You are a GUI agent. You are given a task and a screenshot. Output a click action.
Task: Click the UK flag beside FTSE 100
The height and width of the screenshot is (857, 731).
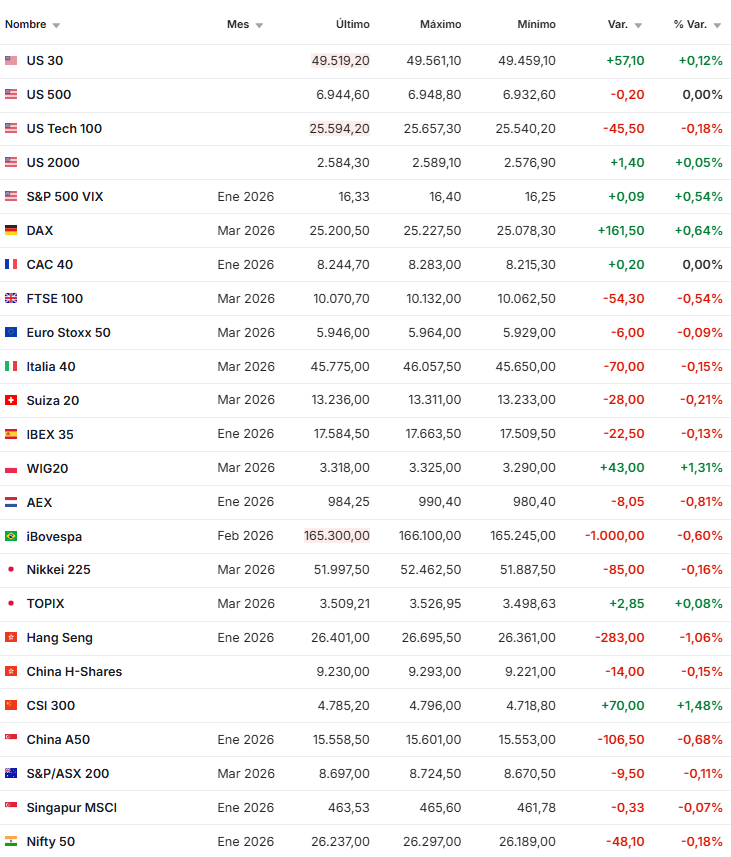[11, 299]
